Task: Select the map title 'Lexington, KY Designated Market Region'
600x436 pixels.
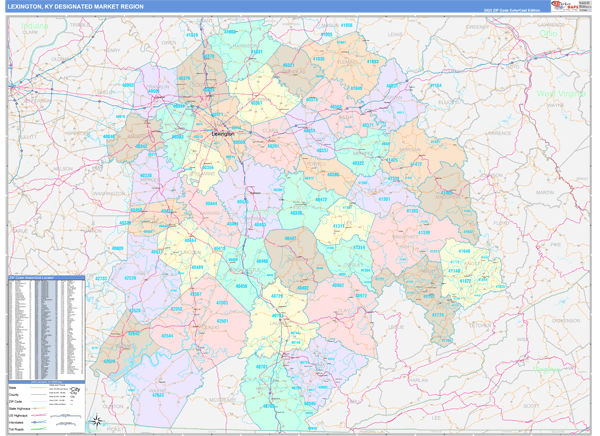Action: [75, 7]
